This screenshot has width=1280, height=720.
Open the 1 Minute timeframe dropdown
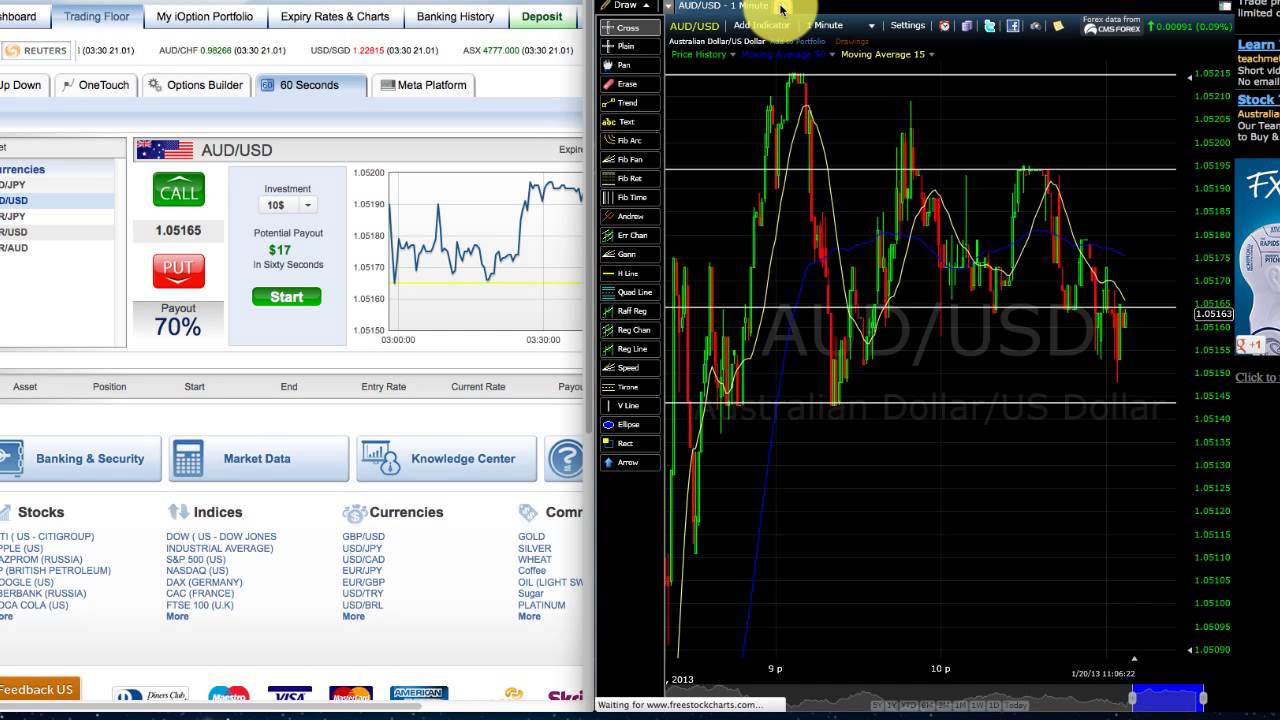point(840,25)
